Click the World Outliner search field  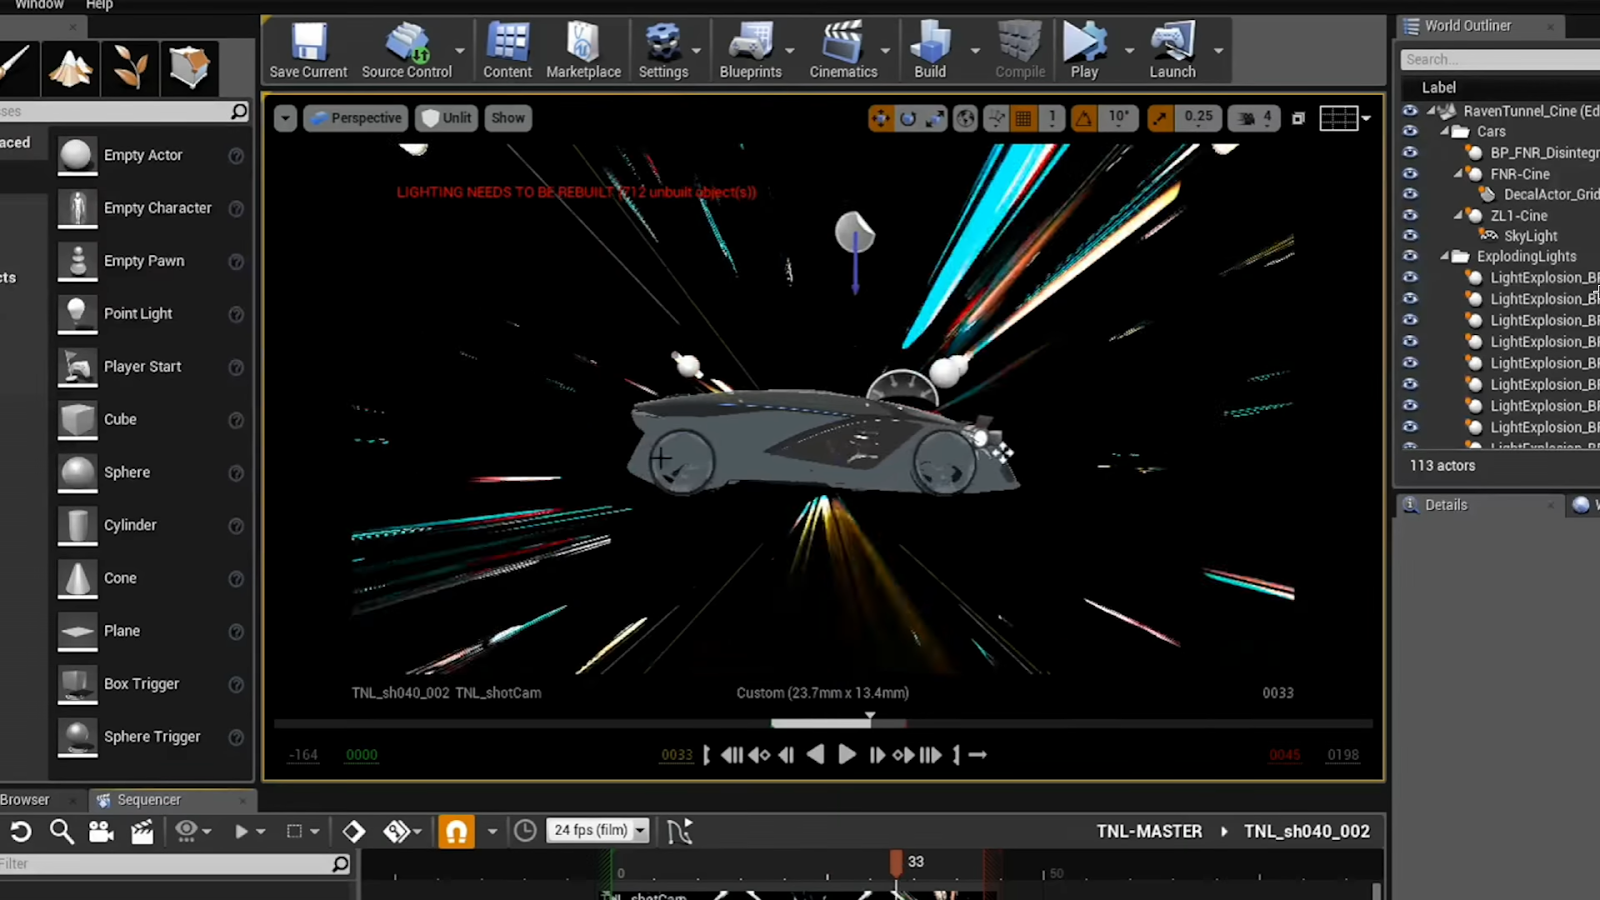tap(1500, 60)
